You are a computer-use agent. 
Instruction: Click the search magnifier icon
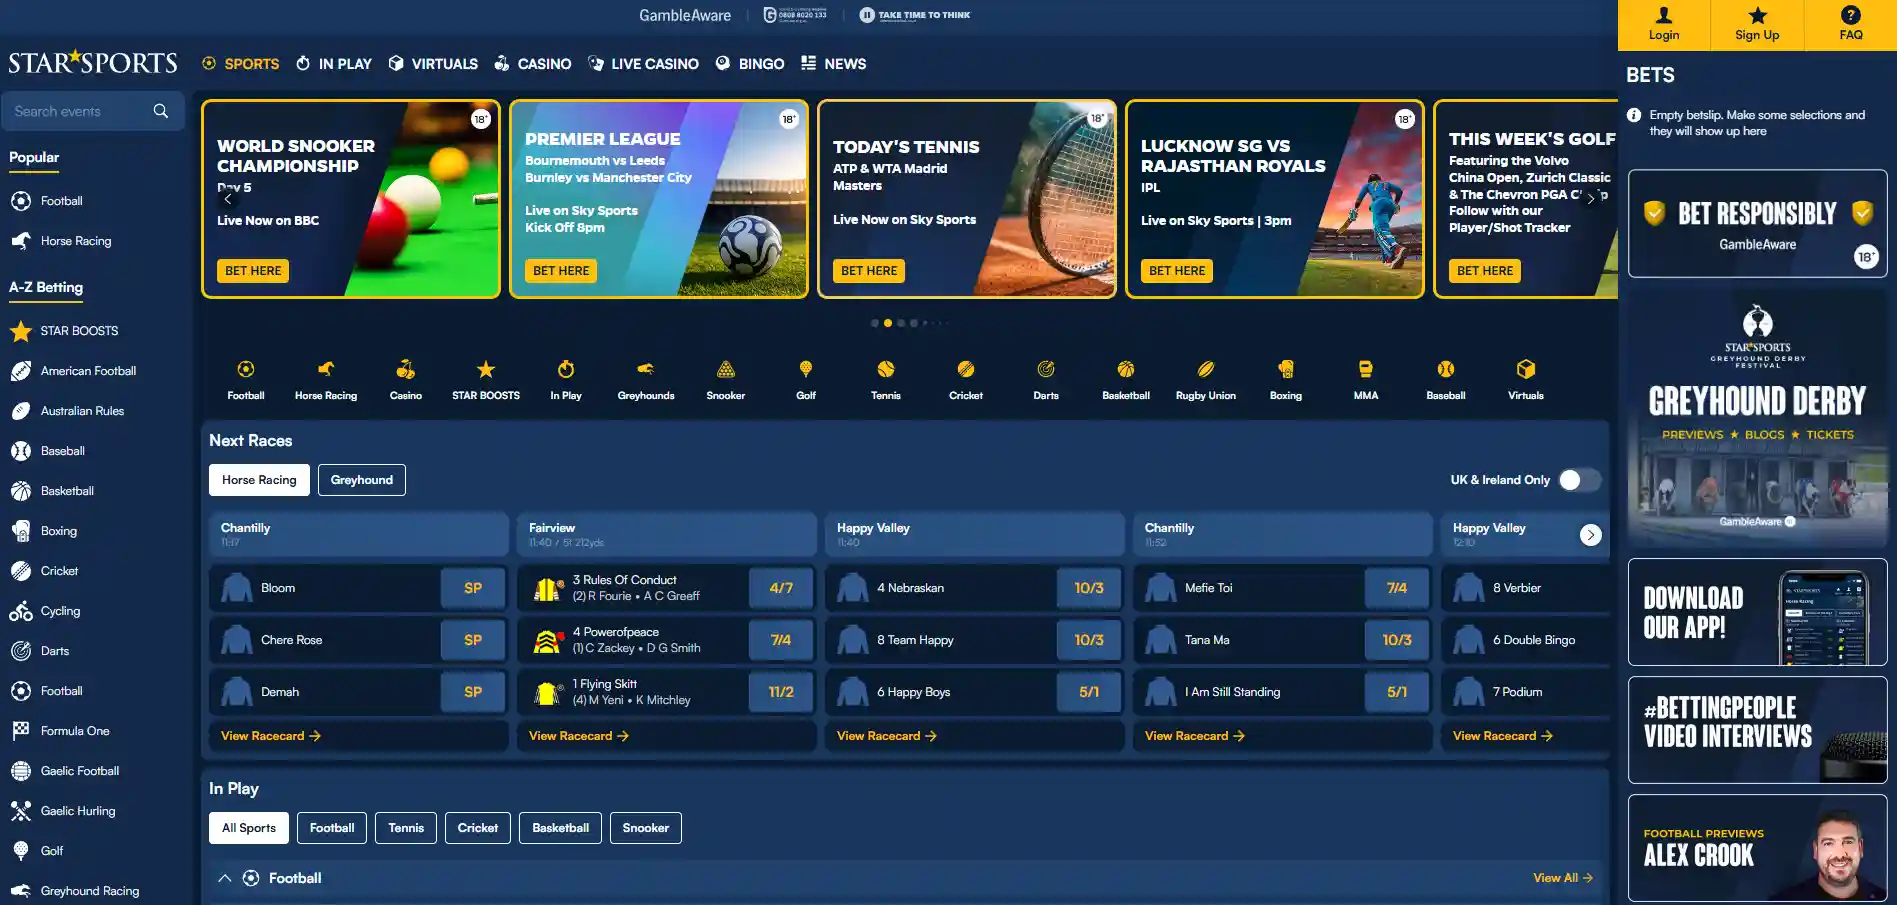pyautogui.click(x=161, y=111)
